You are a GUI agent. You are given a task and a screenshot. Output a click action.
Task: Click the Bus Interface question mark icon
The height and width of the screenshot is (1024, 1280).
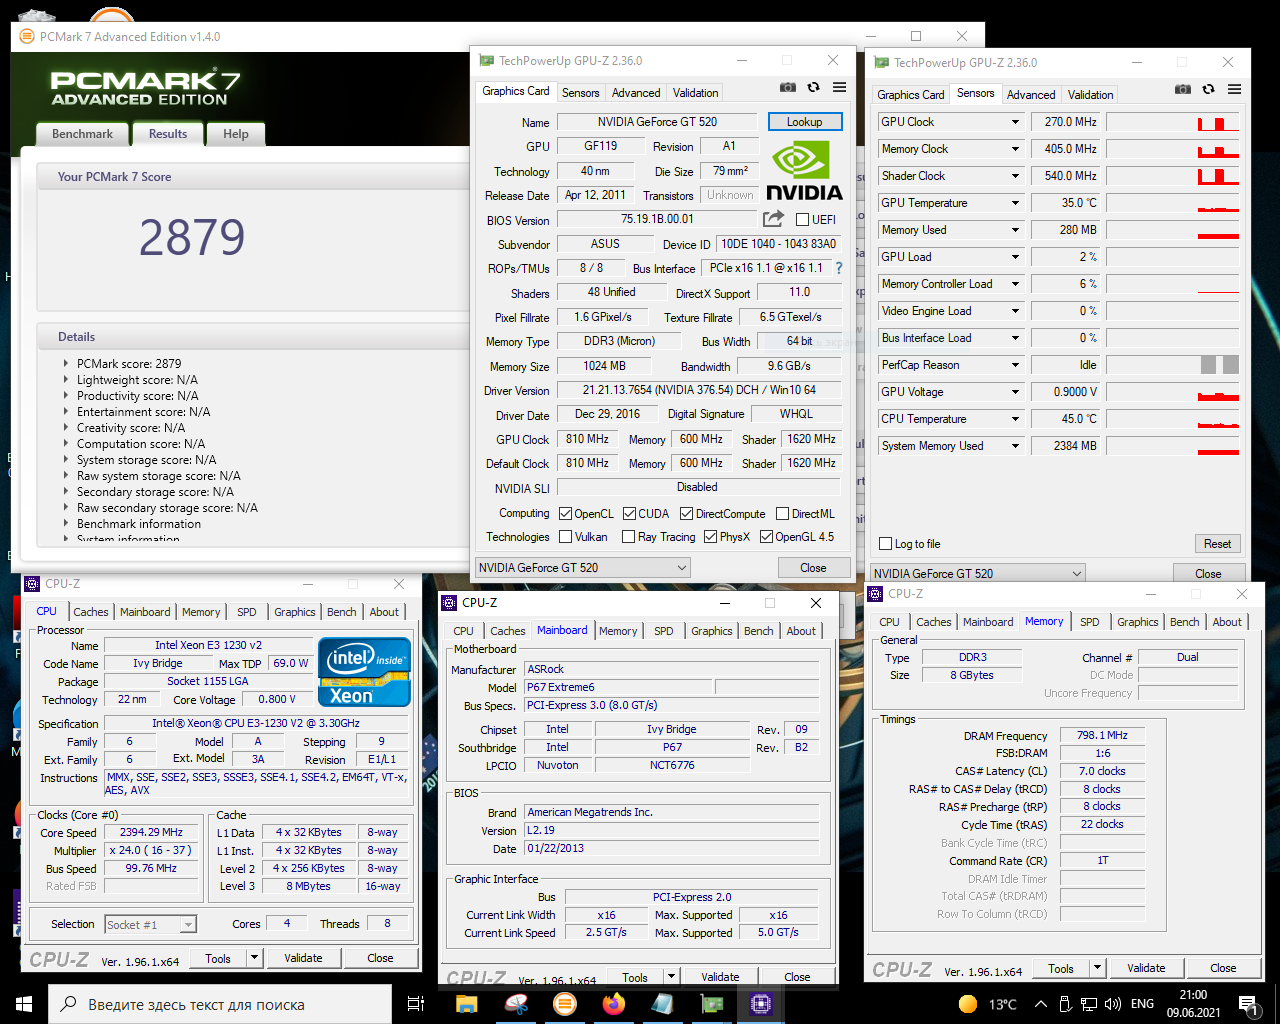pyautogui.click(x=839, y=268)
